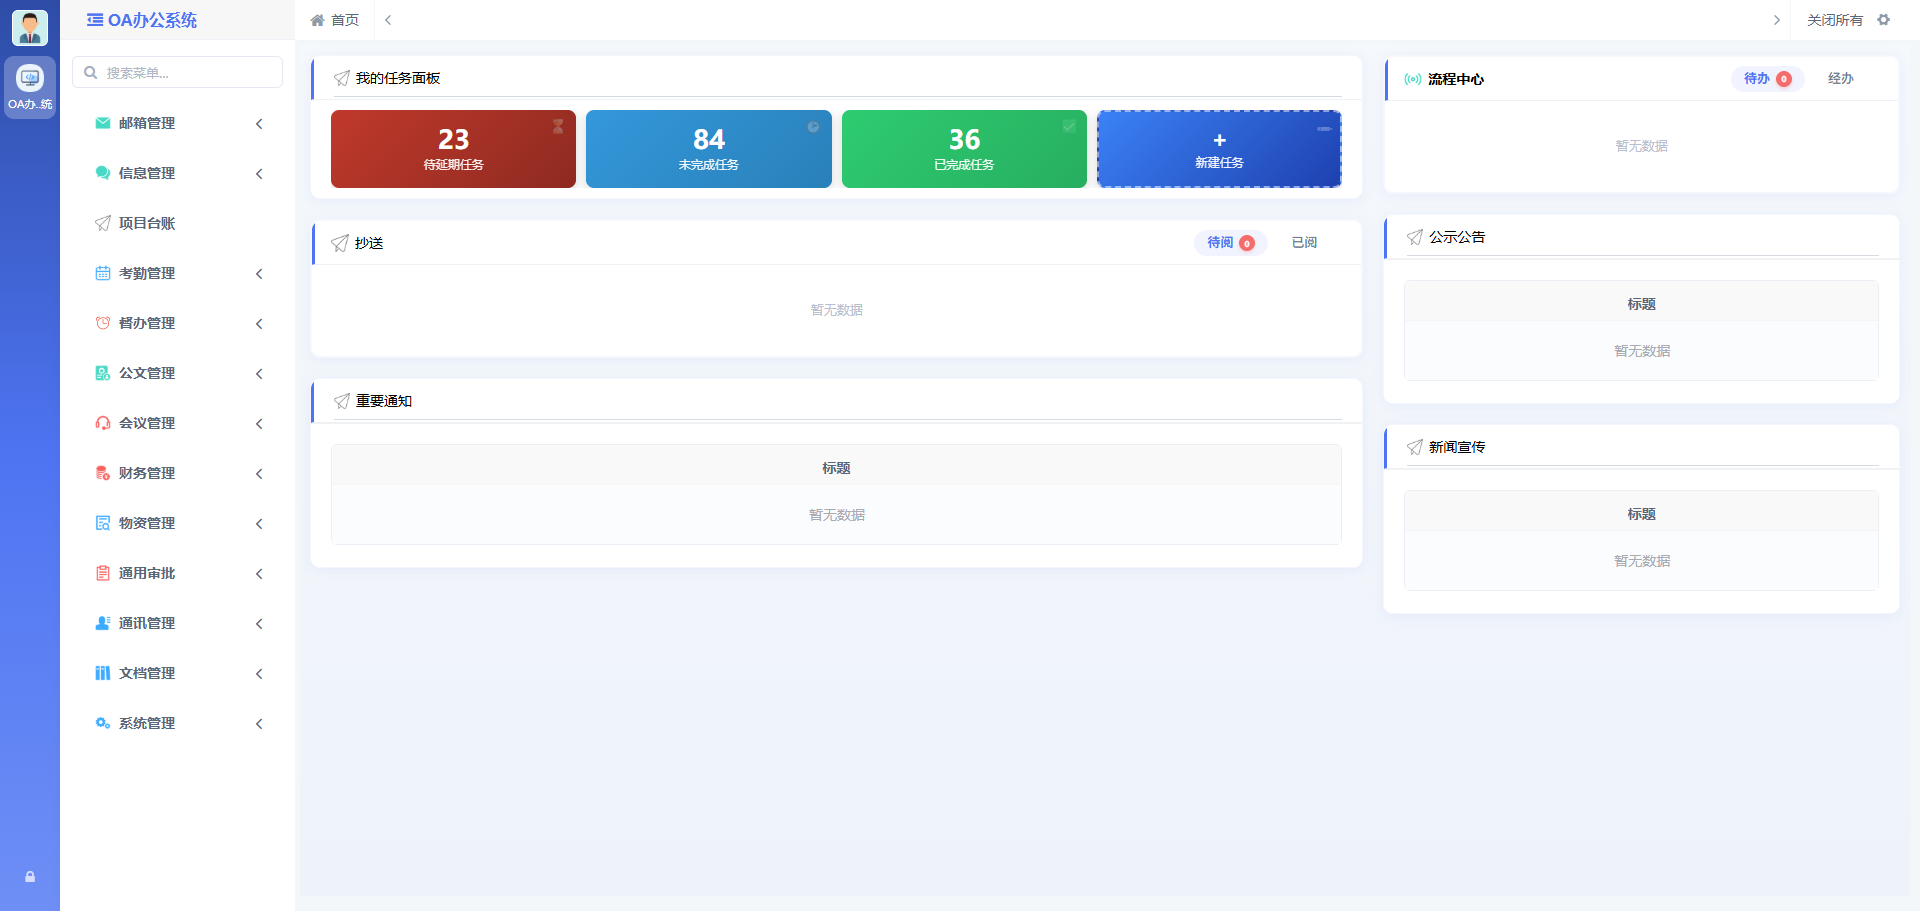Image resolution: width=1920 pixels, height=911 pixels.
Task: Expand the 财务管理 menu chevron
Action: (259, 474)
